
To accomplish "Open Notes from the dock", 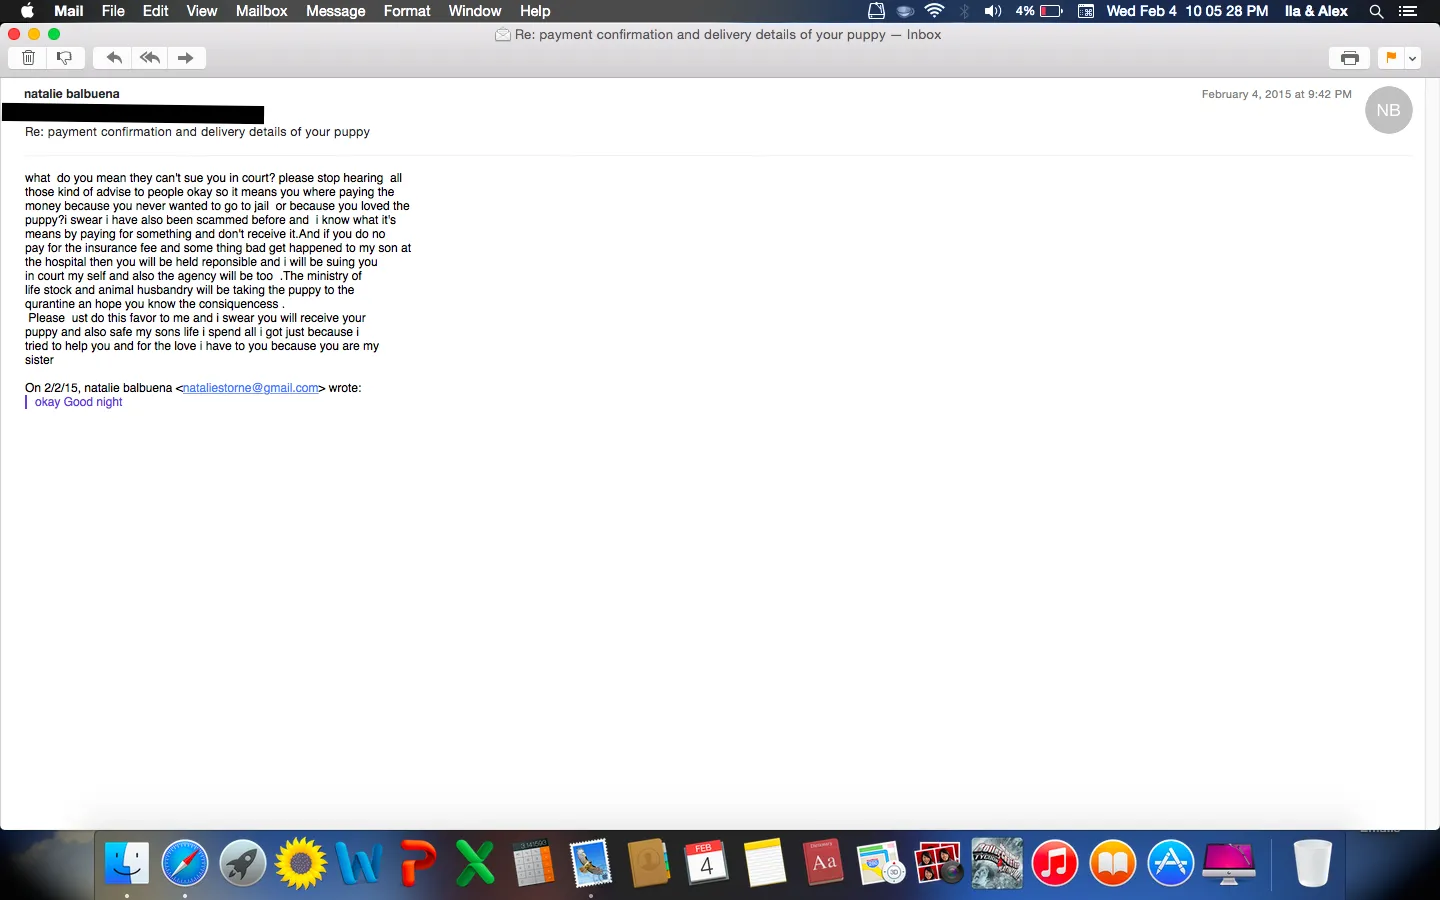I will coord(765,863).
